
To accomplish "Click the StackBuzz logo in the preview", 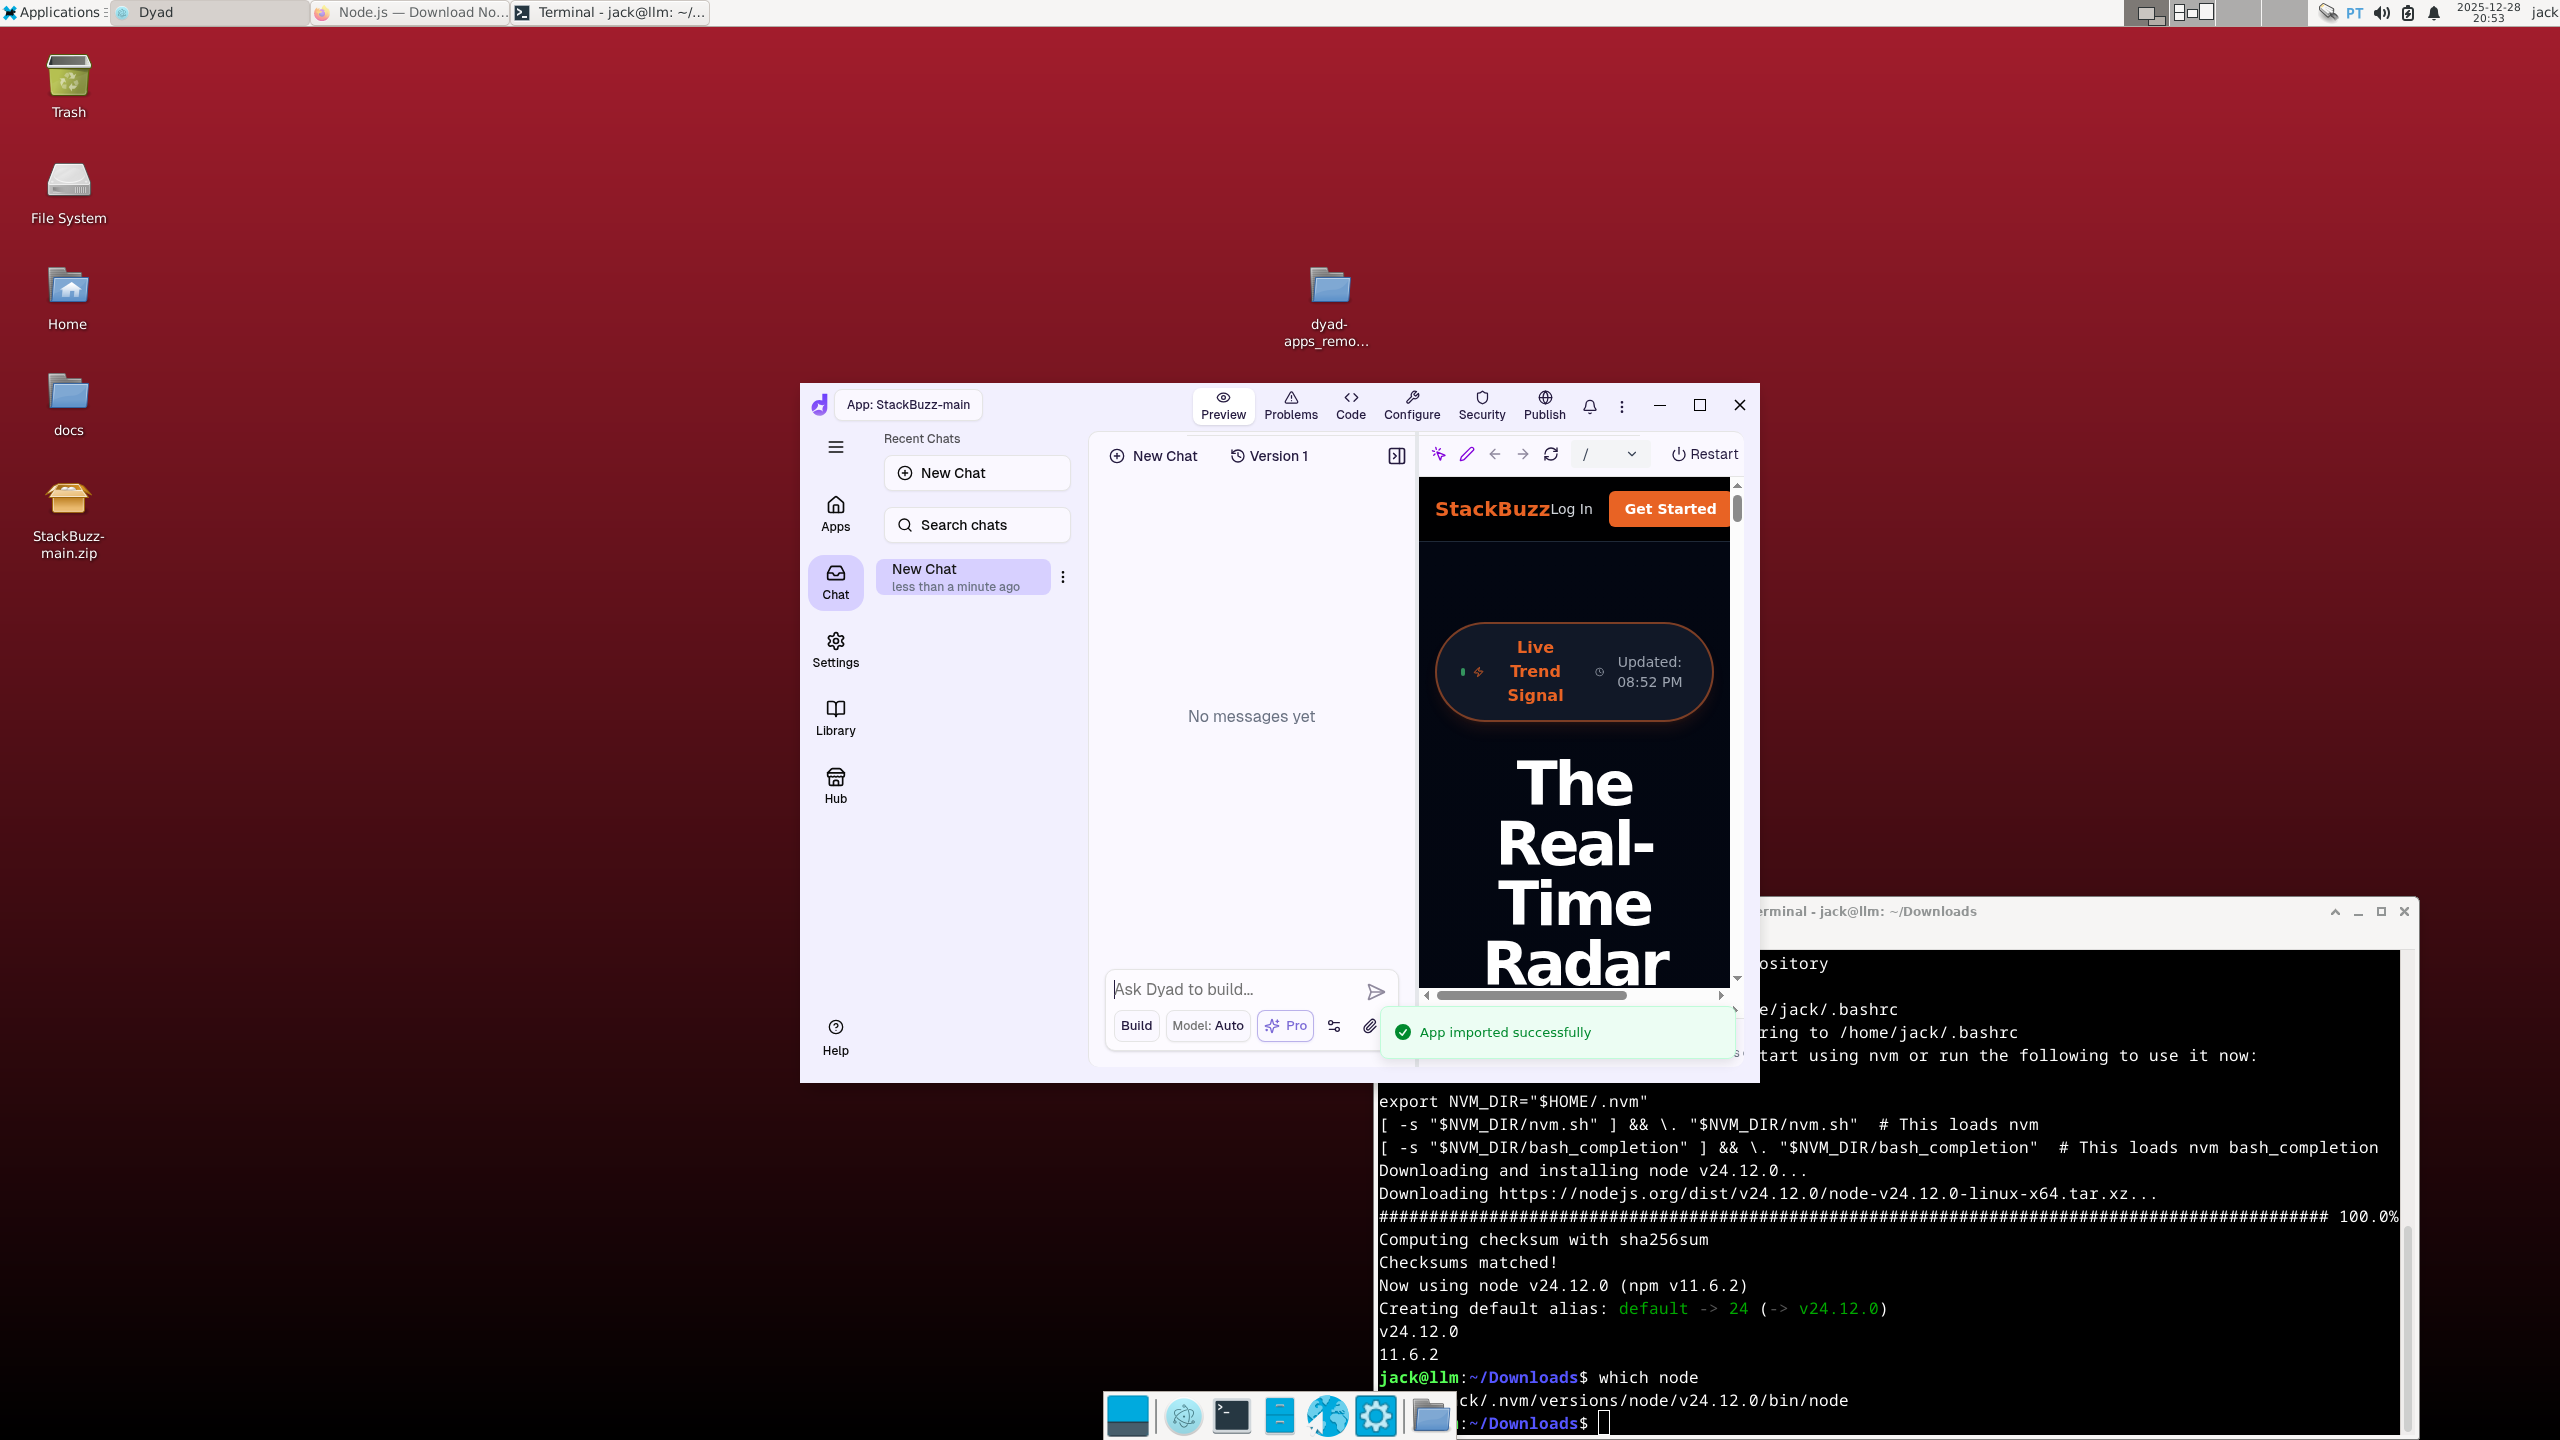I will pyautogui.click(x=1492, y=509).
